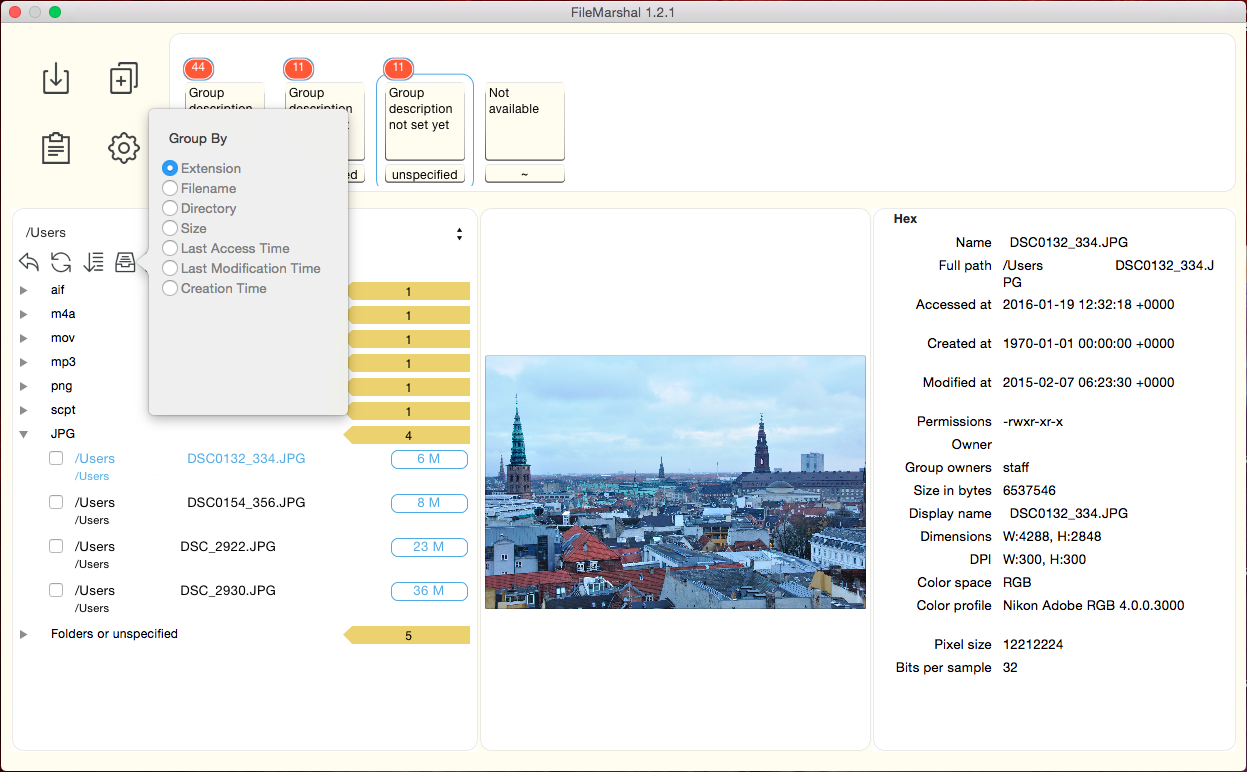The height and width of the screenshot is (772, 1247).
Task: Click the import download-arrow icon
Action: [56, 79]
